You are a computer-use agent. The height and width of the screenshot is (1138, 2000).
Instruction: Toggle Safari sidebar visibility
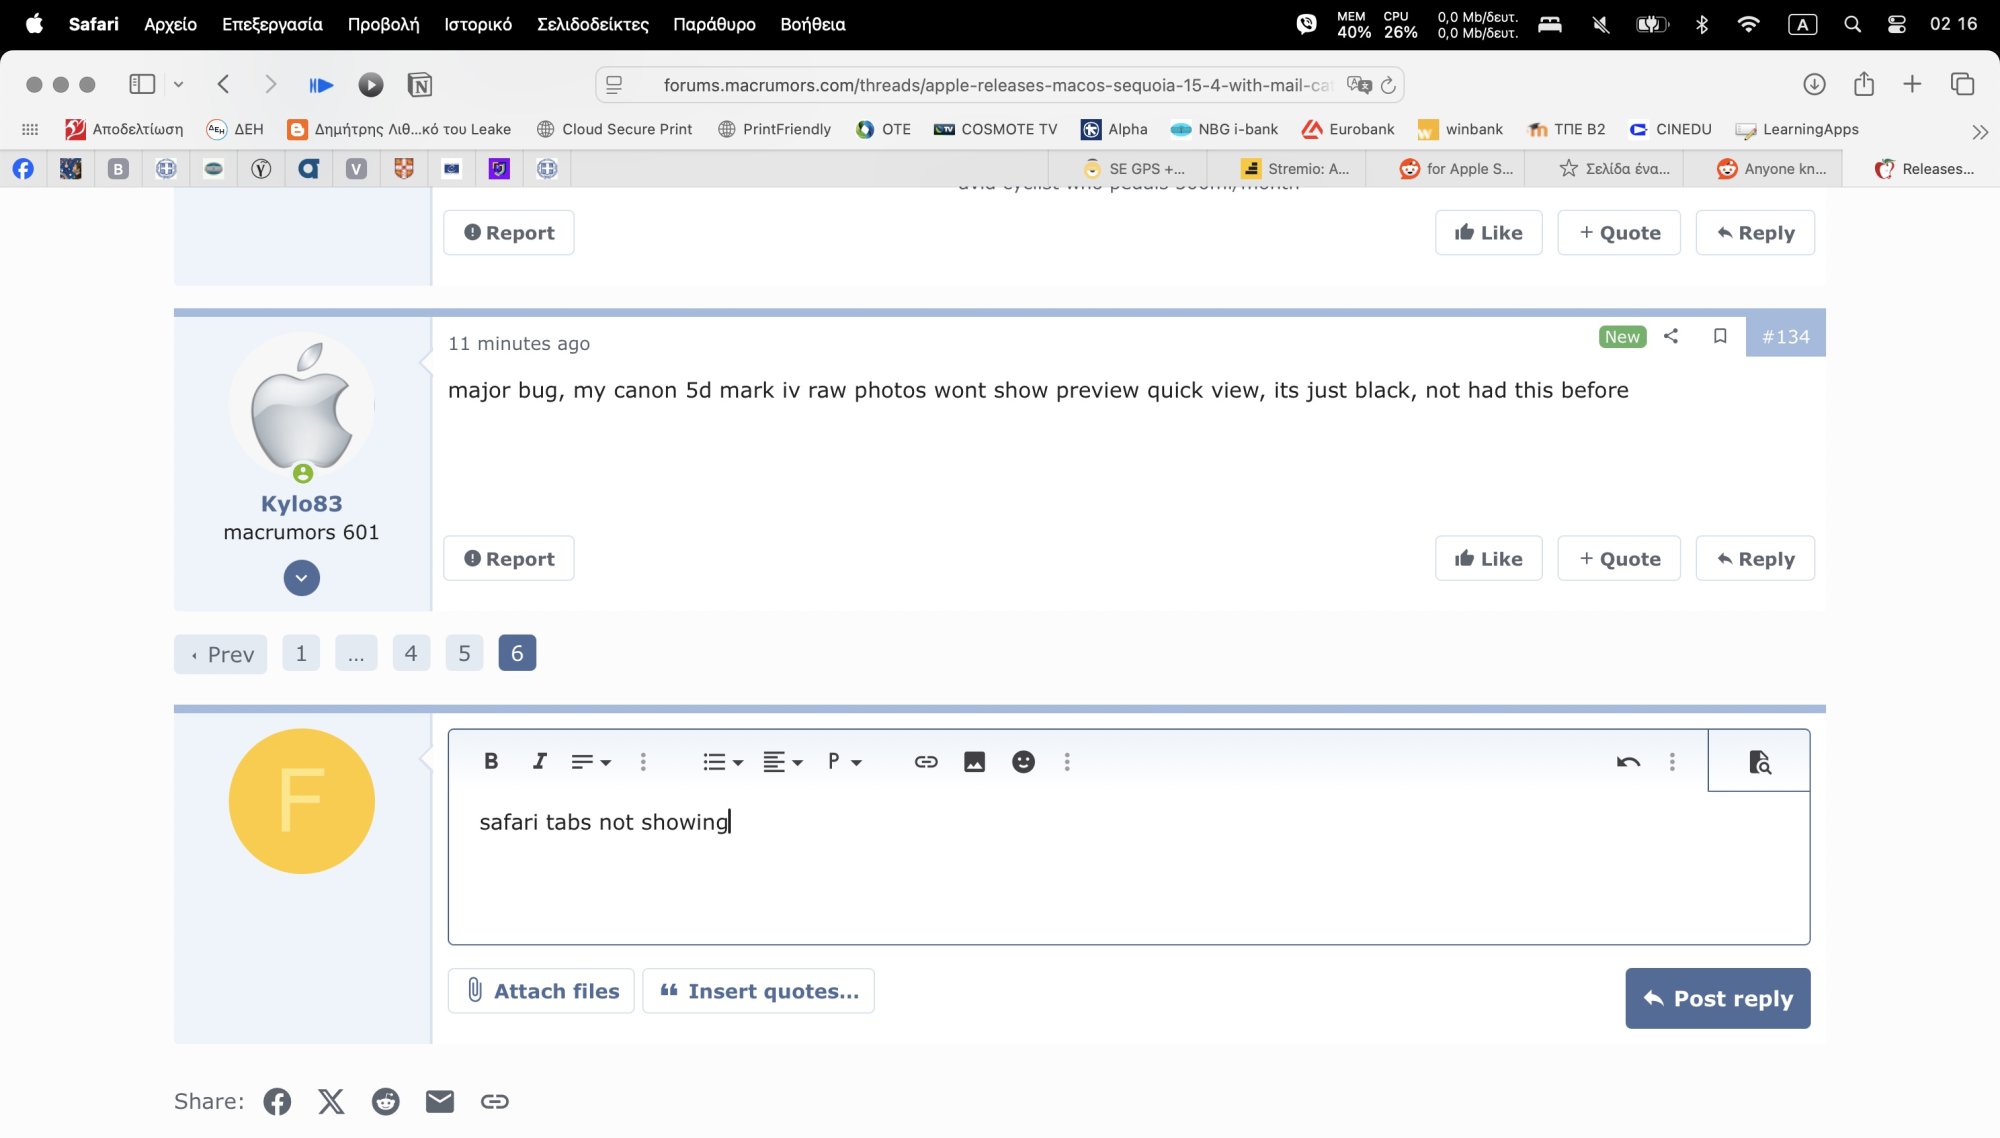[142, 85]
